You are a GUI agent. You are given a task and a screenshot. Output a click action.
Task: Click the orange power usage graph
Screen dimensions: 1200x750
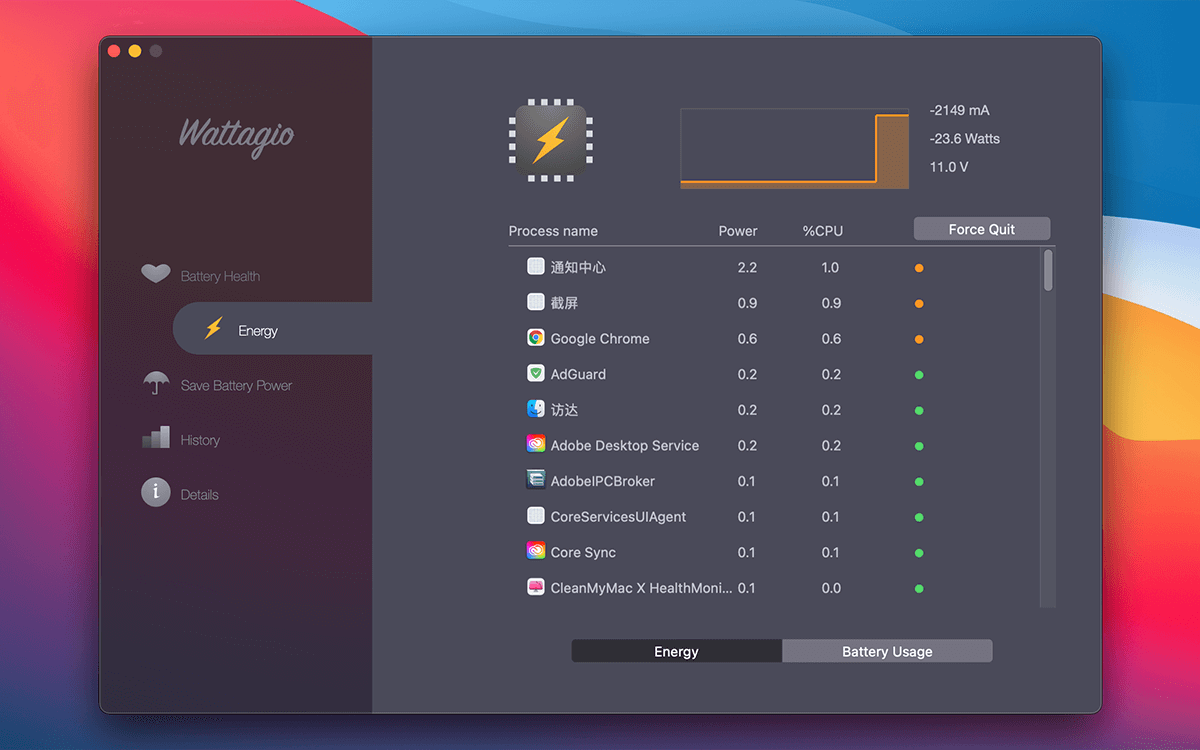click(795, 148)
